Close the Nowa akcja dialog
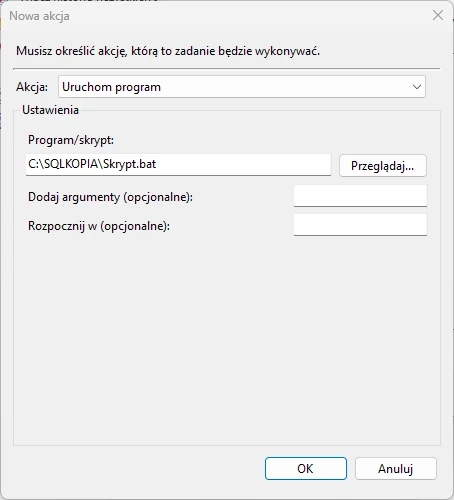This screenshot has width=454, height=500. click(438, 15)
